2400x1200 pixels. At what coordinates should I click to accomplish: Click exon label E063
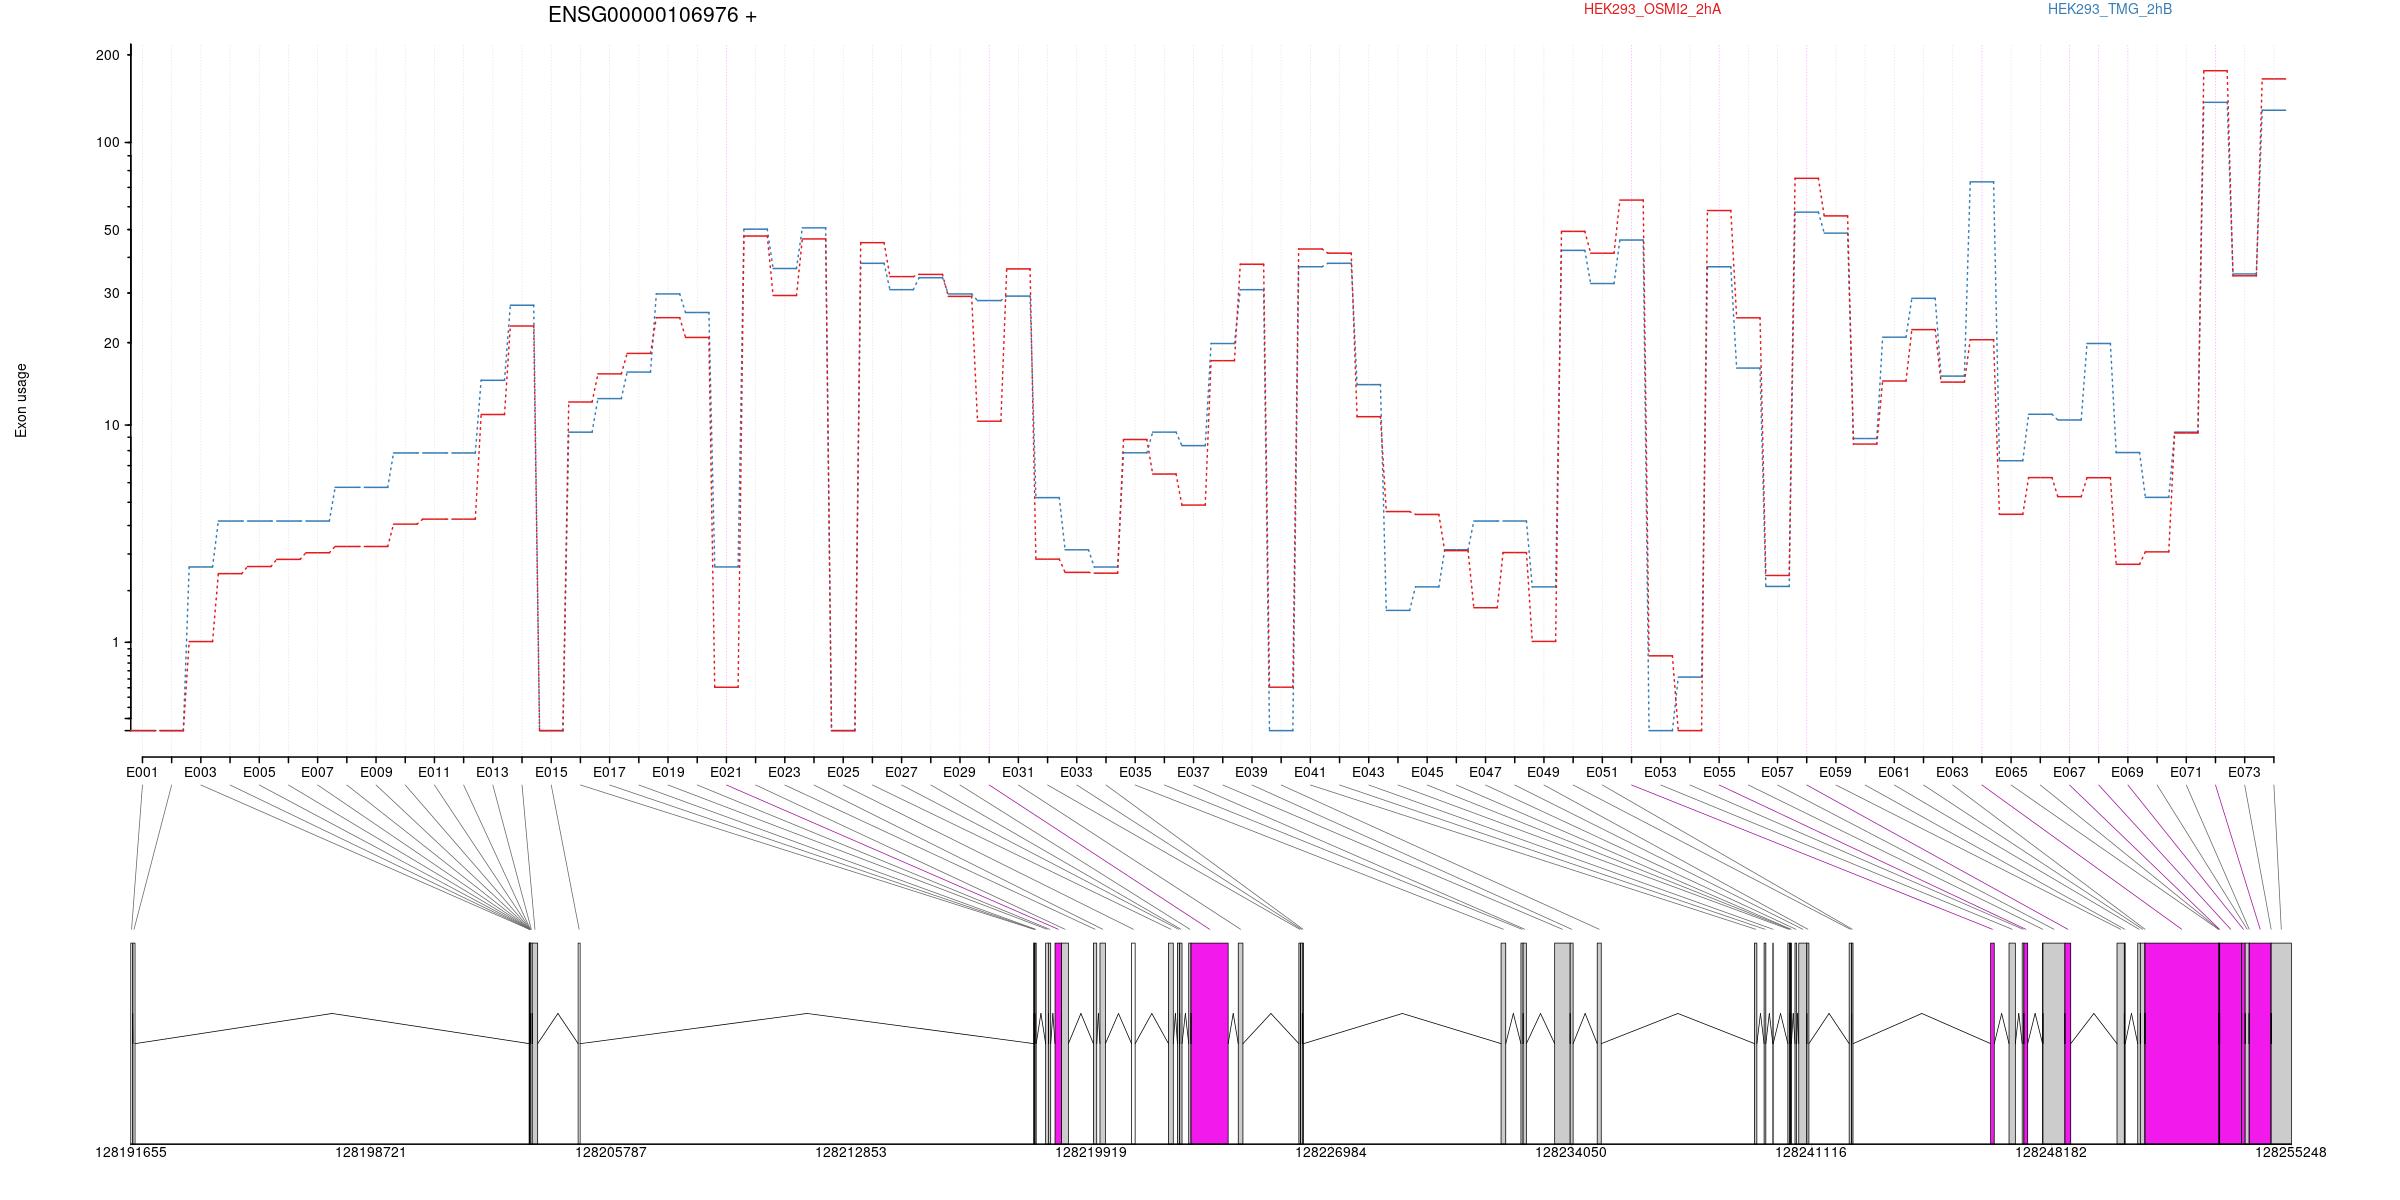tap(1952, 772)
